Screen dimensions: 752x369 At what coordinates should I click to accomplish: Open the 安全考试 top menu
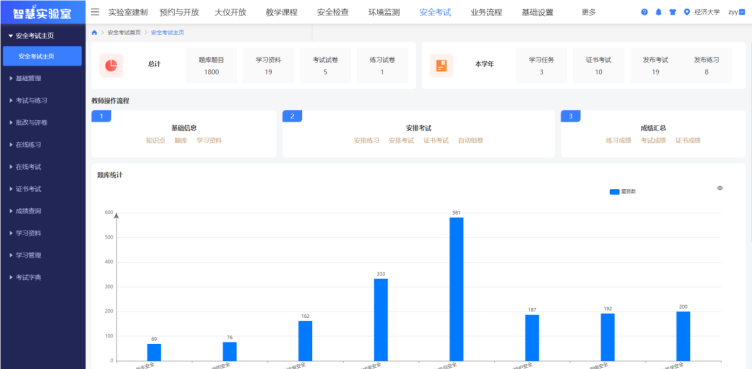[x=435, y=12]
